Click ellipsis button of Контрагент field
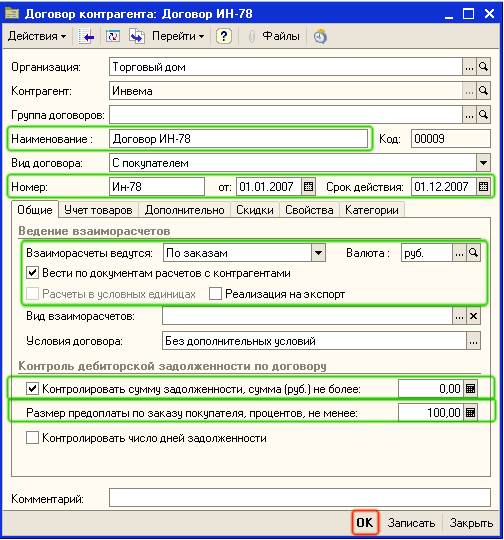This screenshot has width=504, height=540. click(469, 91)
